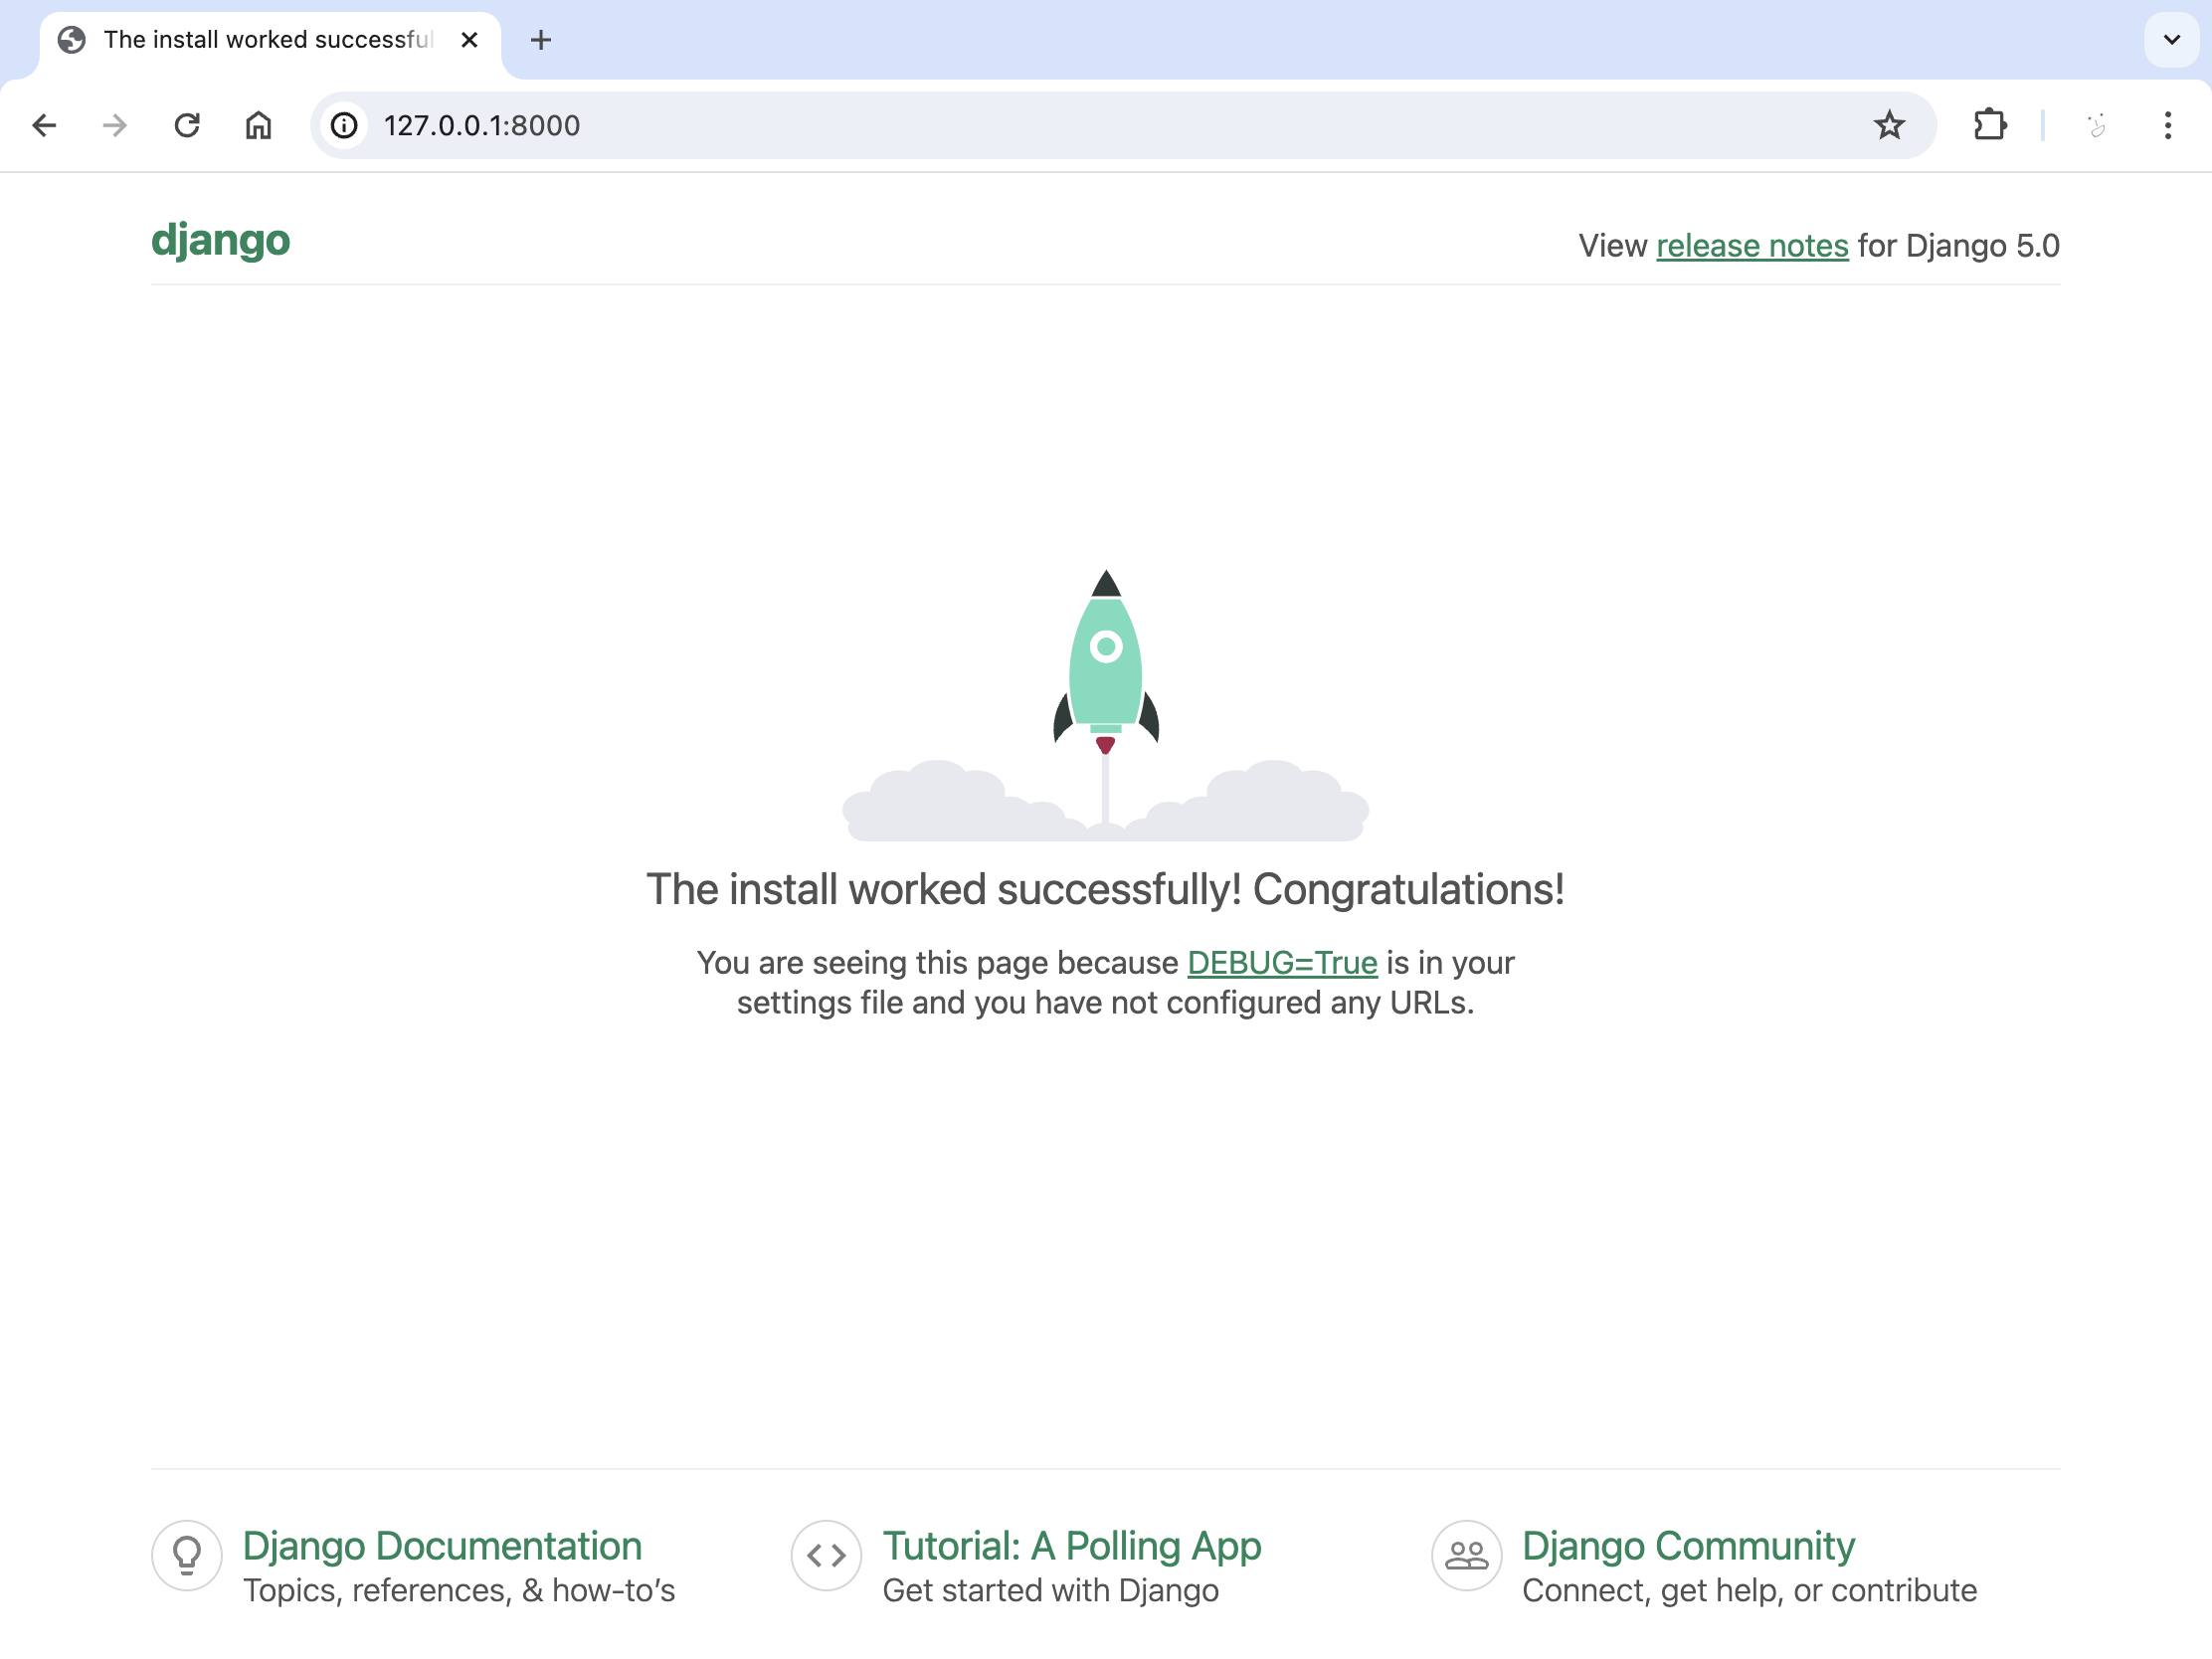
Task: Close the 'The install worked' tab
Action: (x=469, y=40)
